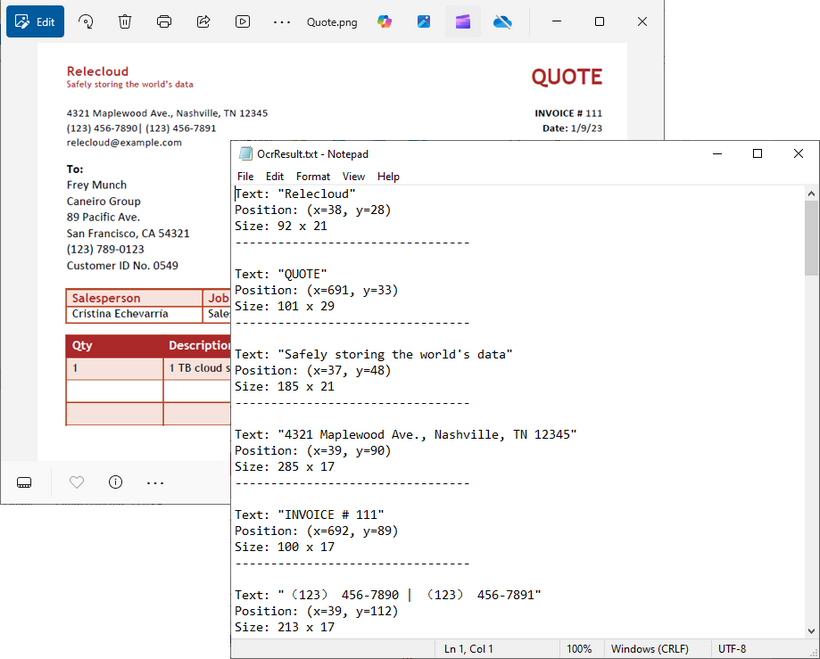820x659 pixels.
Task: Open the purple Clipchamp video icon
Action: [x=463, y=21]
